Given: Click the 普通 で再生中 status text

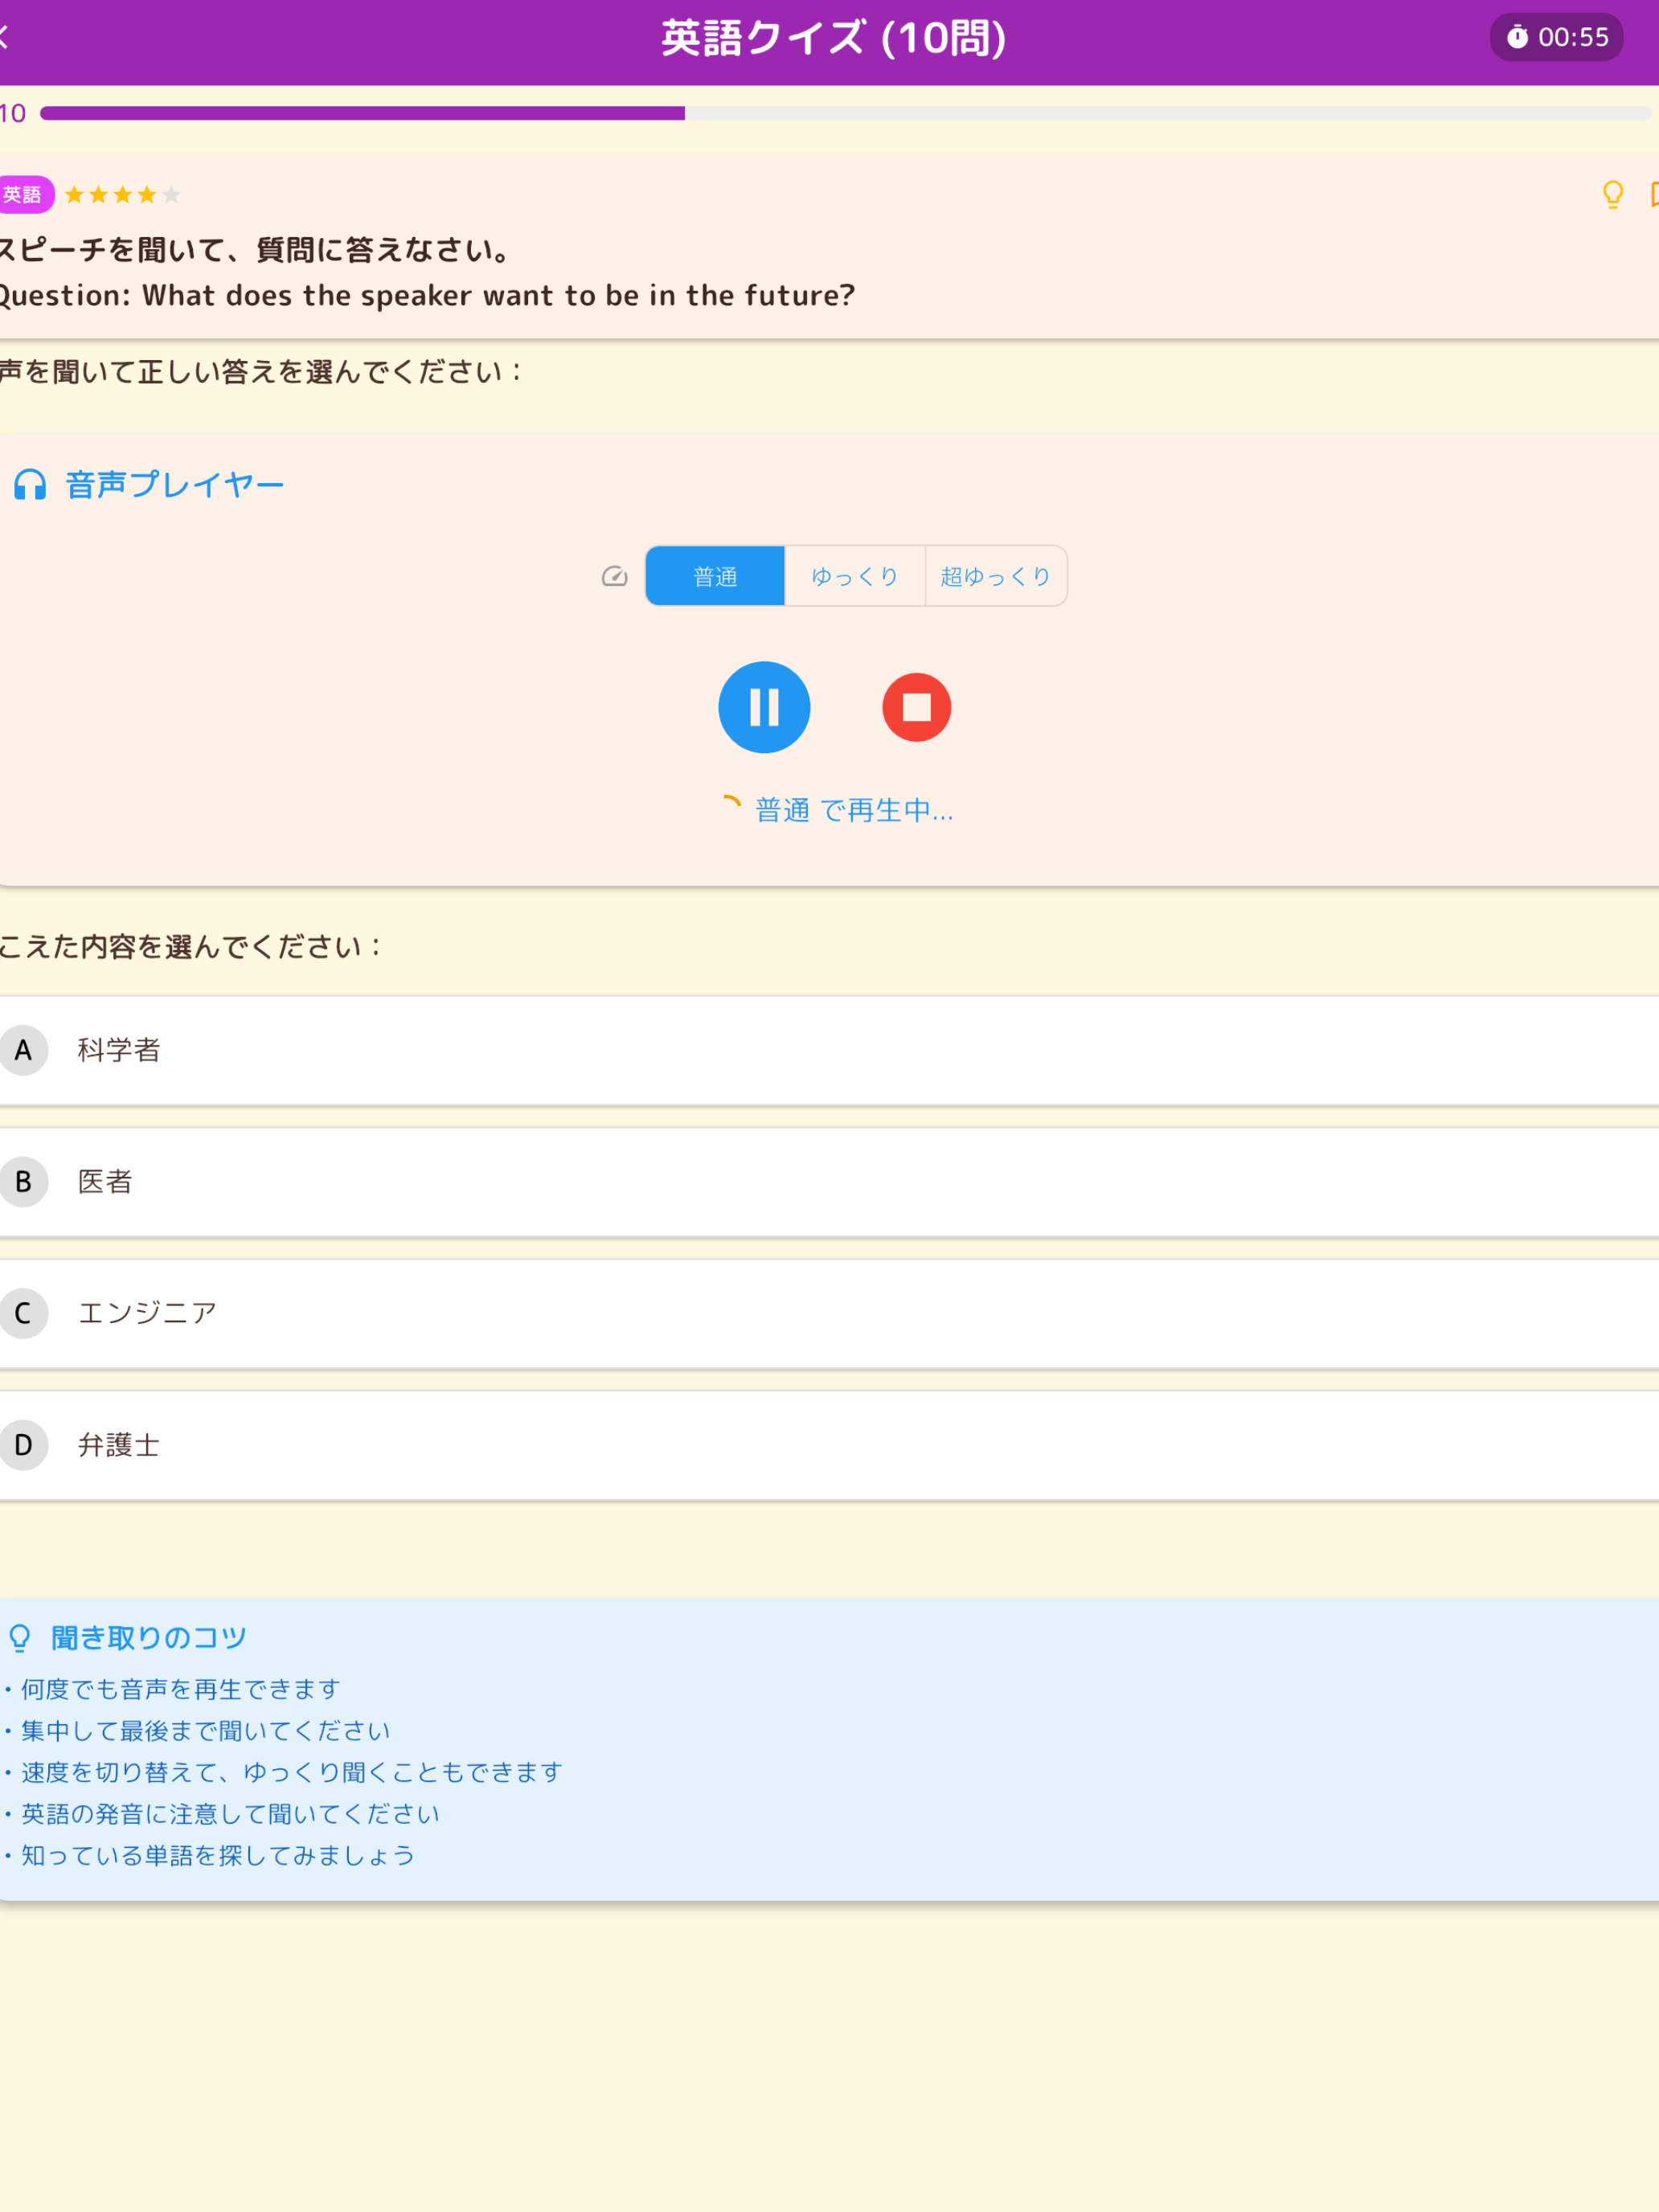Looking at the screenshot, I should point(854,810).
